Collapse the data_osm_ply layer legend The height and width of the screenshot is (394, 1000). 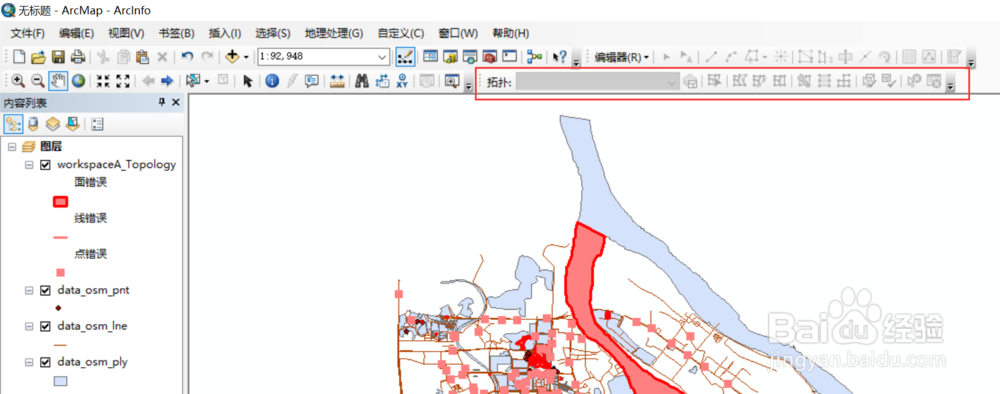pyautogui.click(x=28, y=362)
